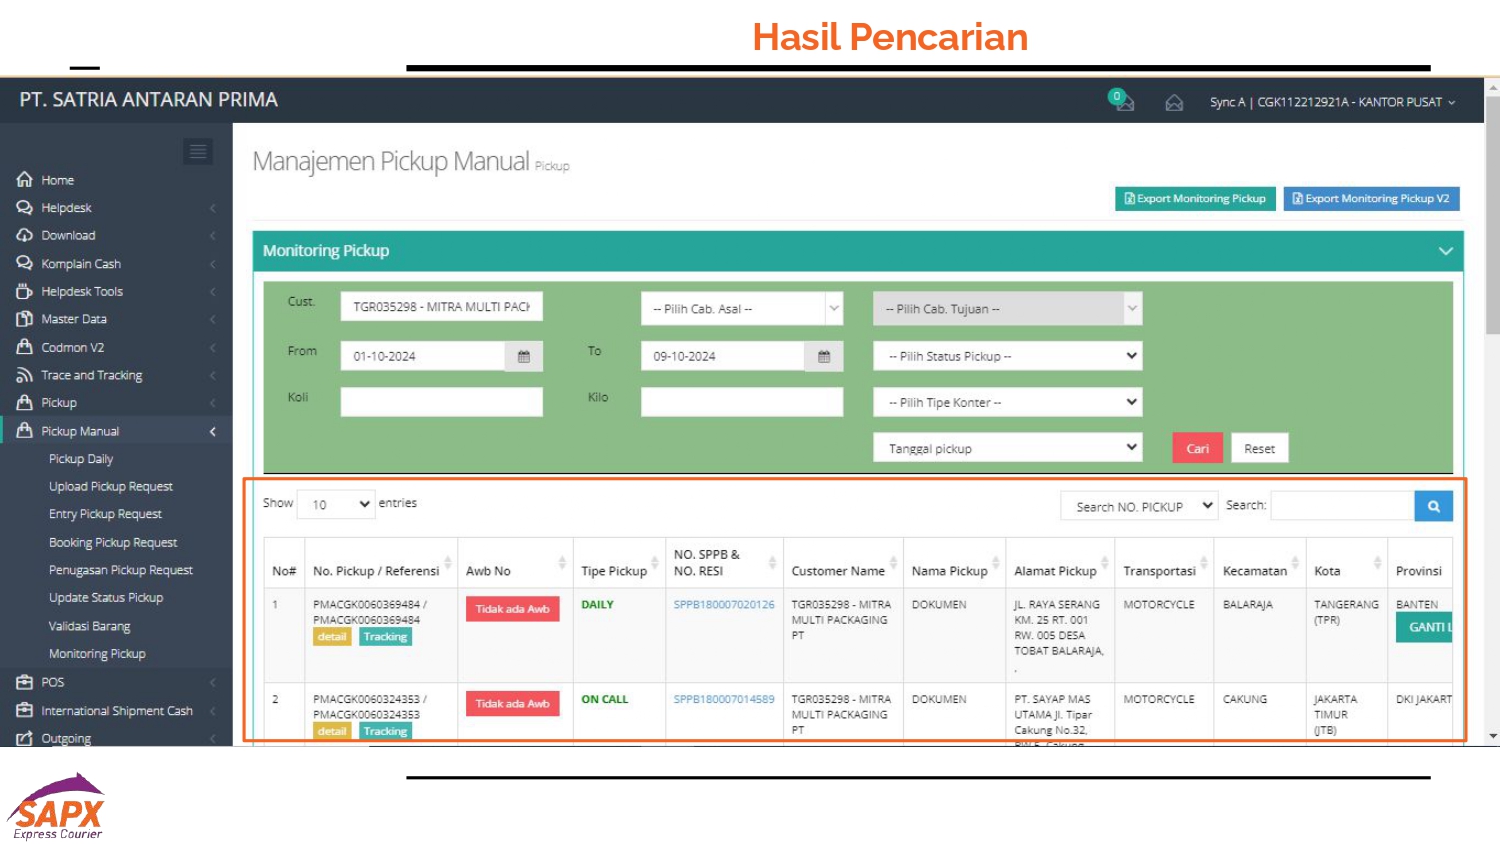This screenshot has height=844, width=1500.
Task: Toggle the sidebar hamburger menu button
Action: tap(198, 151)
